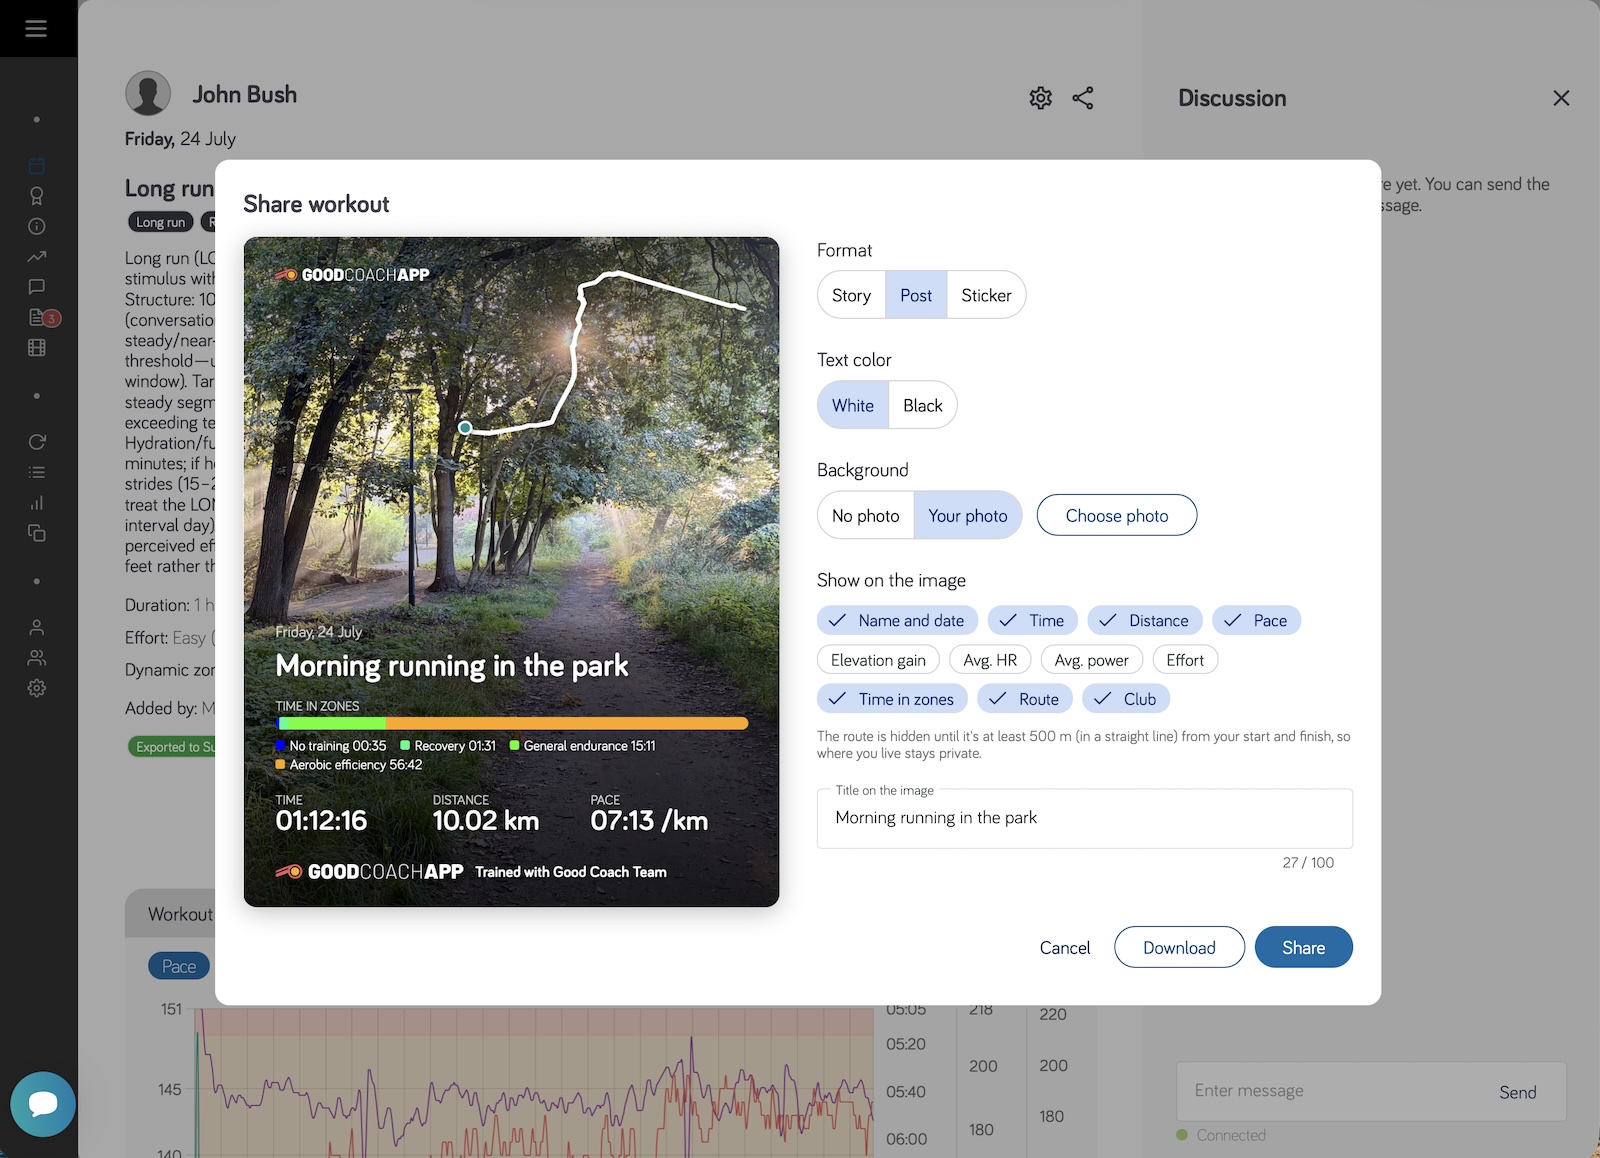The width and height of the screenshot is (1600, 1158).
Task: Toggle the Route chip
Action: [1025, 699]
